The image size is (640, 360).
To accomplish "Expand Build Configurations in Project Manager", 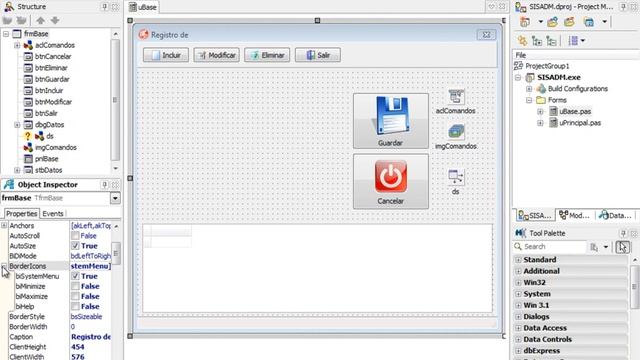I will 529,89.
